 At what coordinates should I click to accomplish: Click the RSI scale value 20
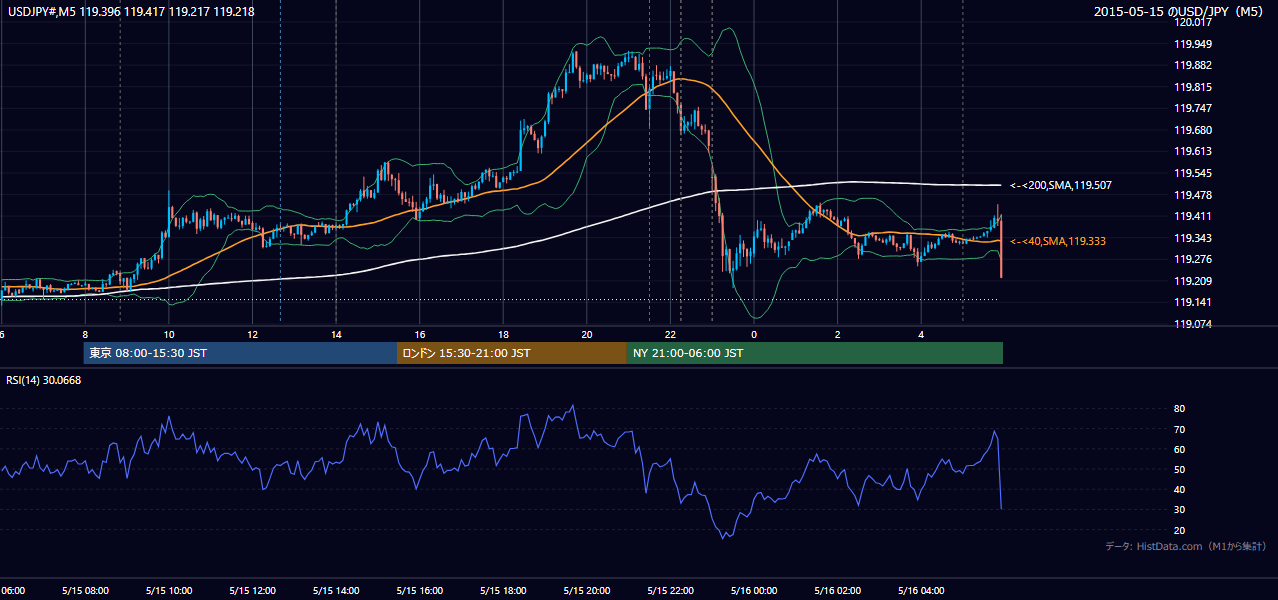pos(1179,530)
